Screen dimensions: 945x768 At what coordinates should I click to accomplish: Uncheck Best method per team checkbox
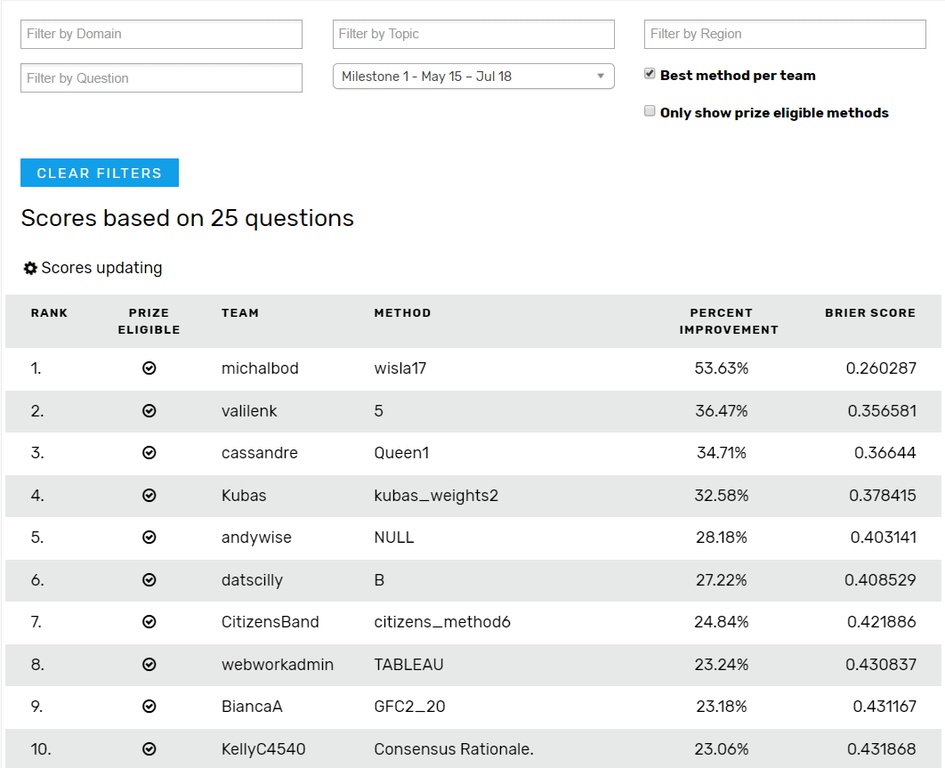click(650, 74)
